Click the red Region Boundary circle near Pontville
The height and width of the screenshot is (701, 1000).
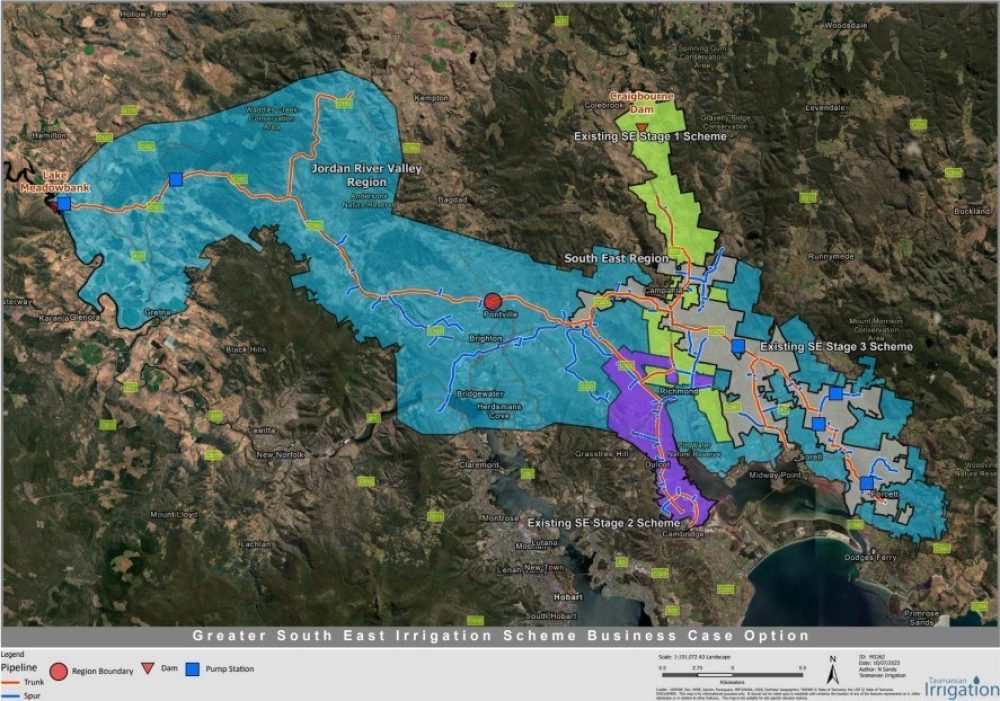492,300
